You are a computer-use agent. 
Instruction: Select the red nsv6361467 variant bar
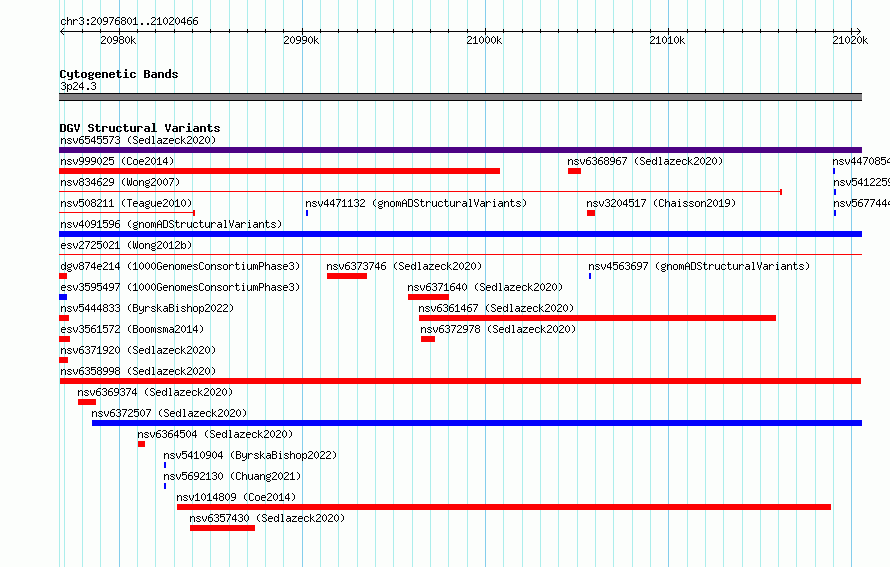[597, 318]
